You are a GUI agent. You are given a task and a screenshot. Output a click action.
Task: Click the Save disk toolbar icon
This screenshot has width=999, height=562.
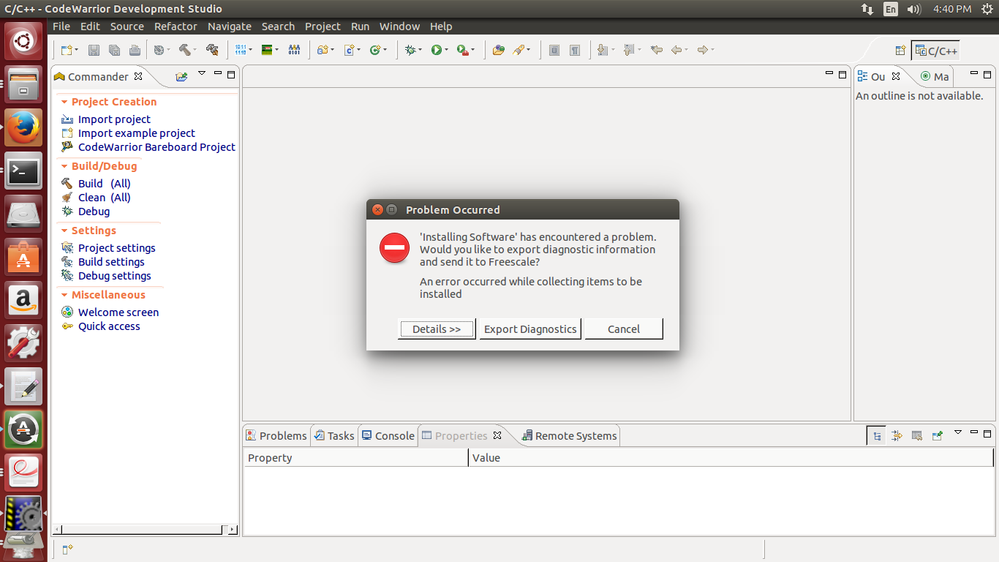94,50
